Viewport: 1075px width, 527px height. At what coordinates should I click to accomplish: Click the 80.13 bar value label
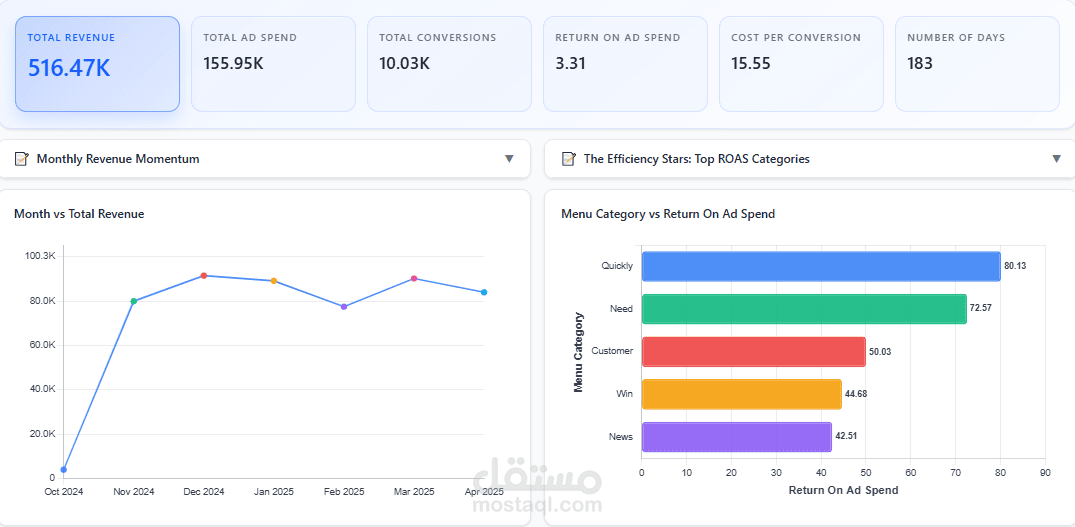pos(1015,266)
